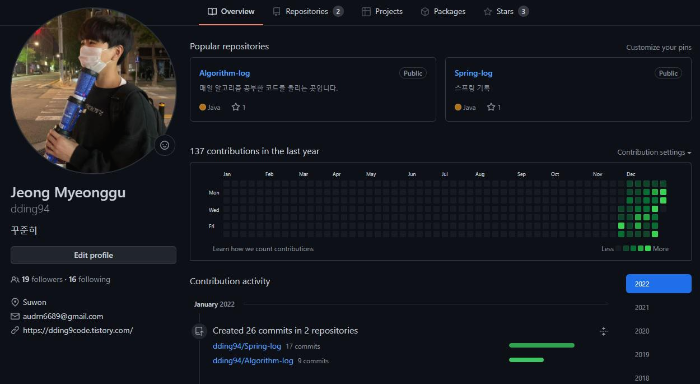Click the smiley set-status icon on avatar
The width and height of the screenshot is (700, 384).
coord(164,145)
